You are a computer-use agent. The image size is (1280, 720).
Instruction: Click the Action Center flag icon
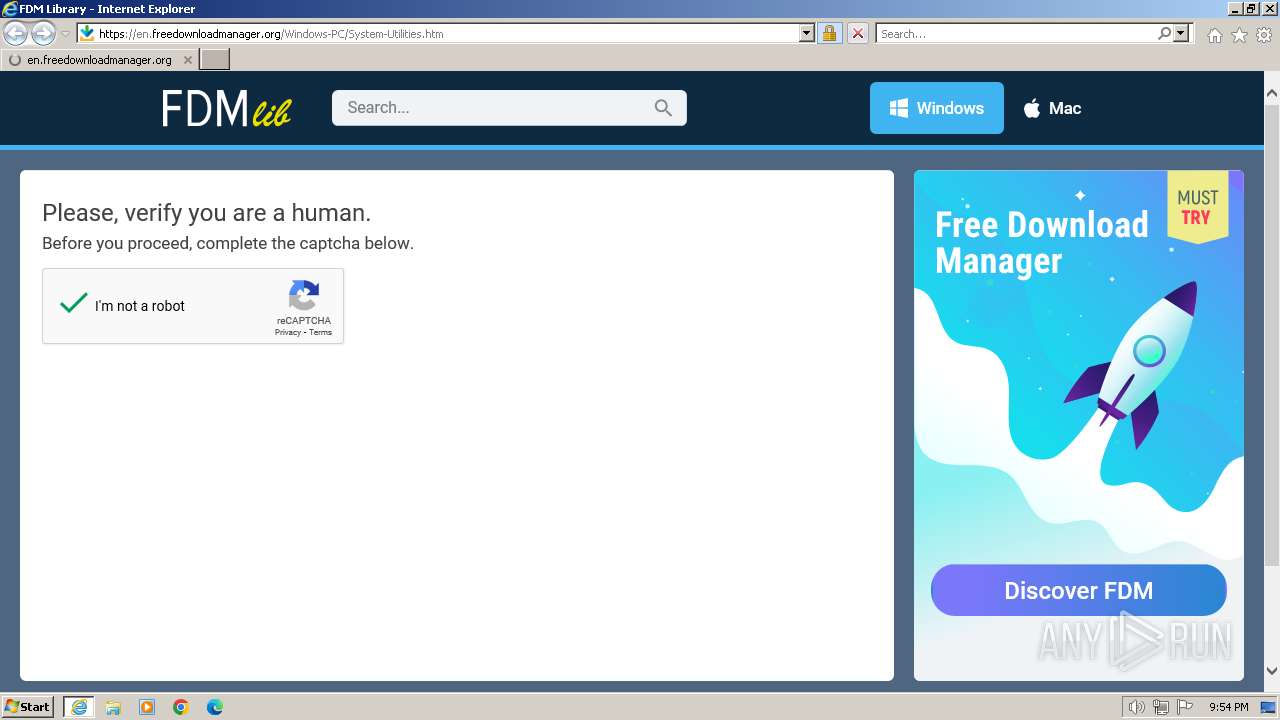click(1185, 707)
